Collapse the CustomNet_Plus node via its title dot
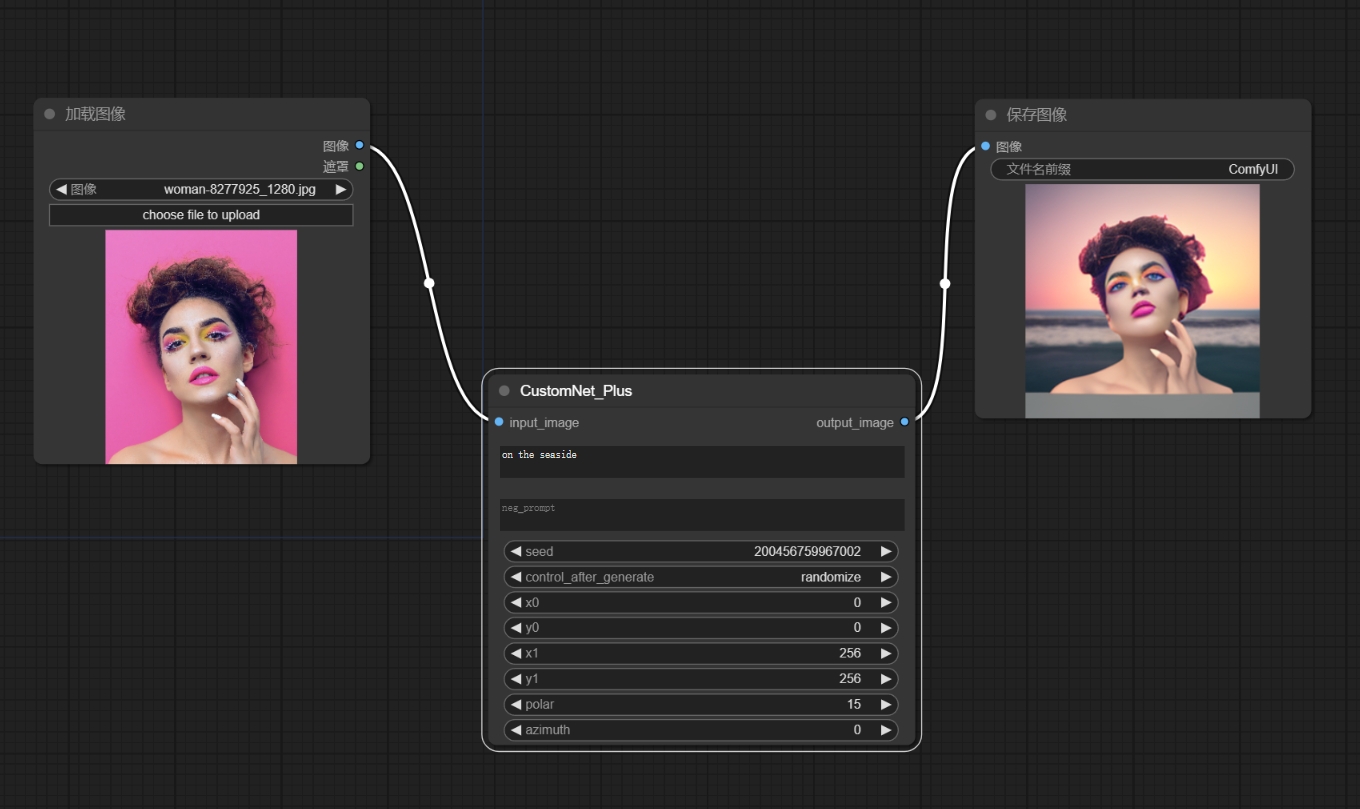This screenshot has width=1360, height=809. click(504, 391)
